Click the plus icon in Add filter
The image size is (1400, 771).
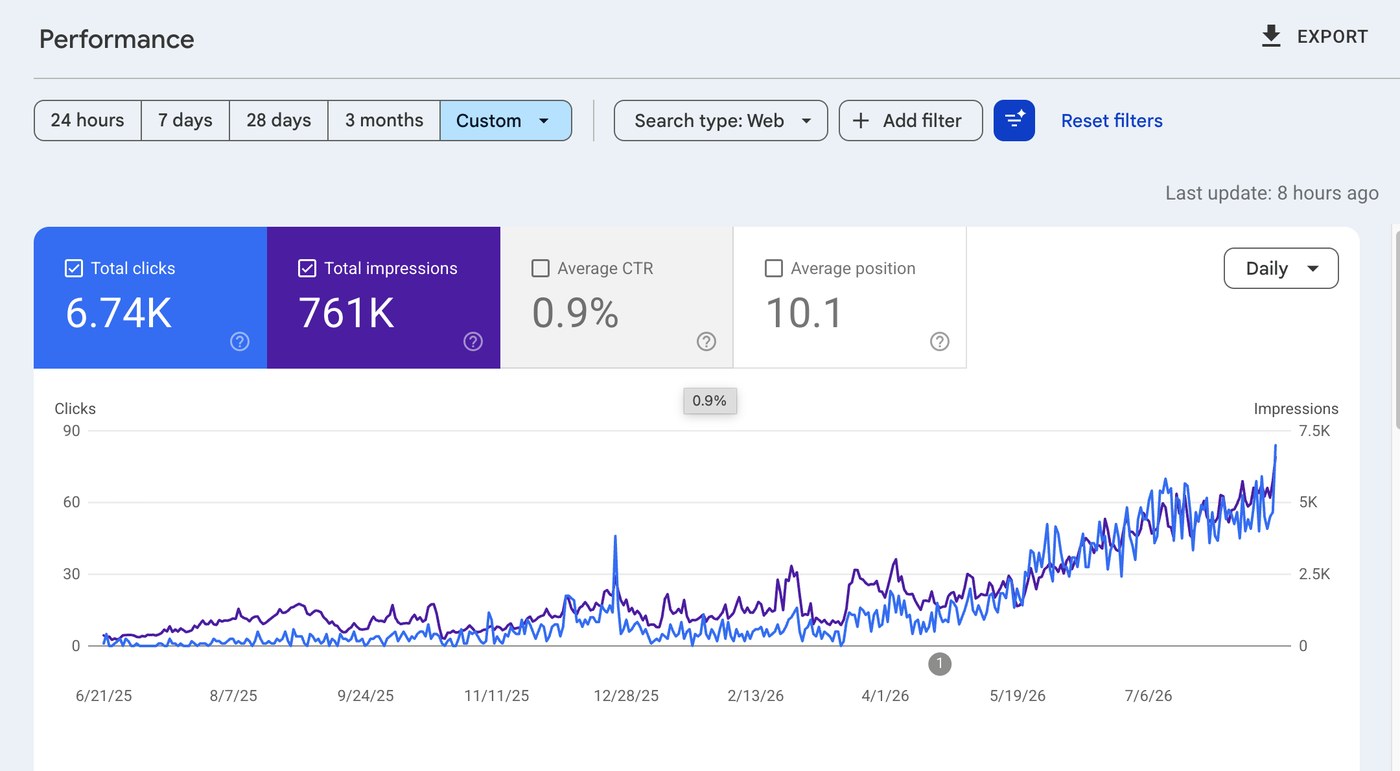pos(861,120)
